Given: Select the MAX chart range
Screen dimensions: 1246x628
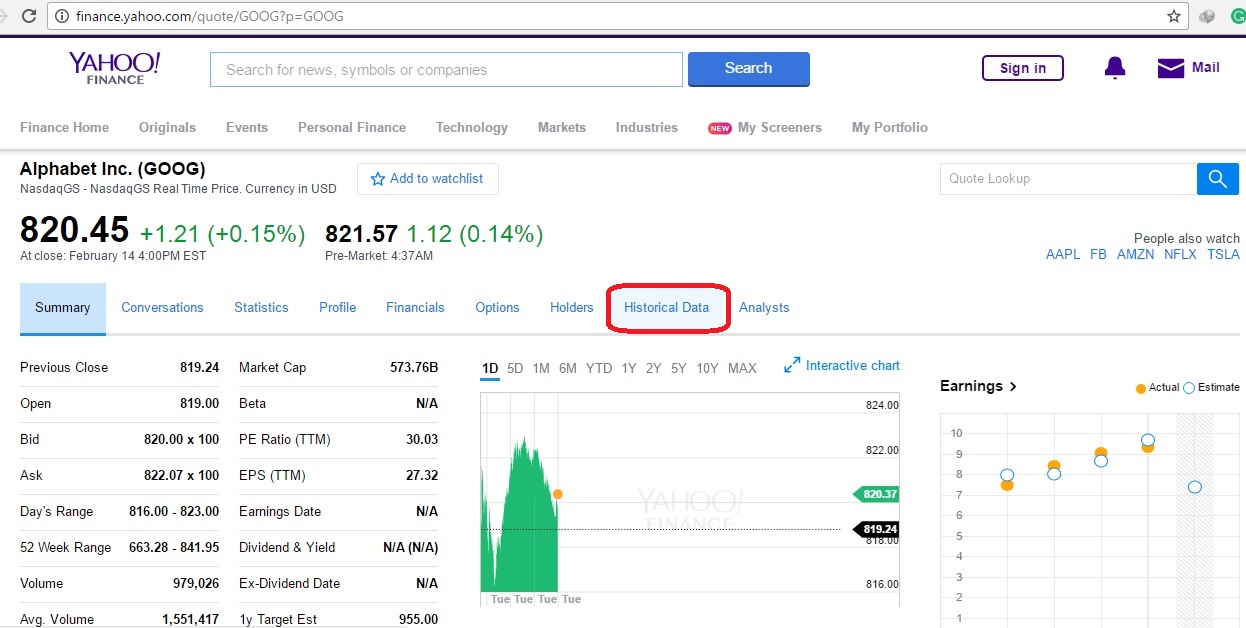Looking at the screenshot, I should tap(742, 368).
